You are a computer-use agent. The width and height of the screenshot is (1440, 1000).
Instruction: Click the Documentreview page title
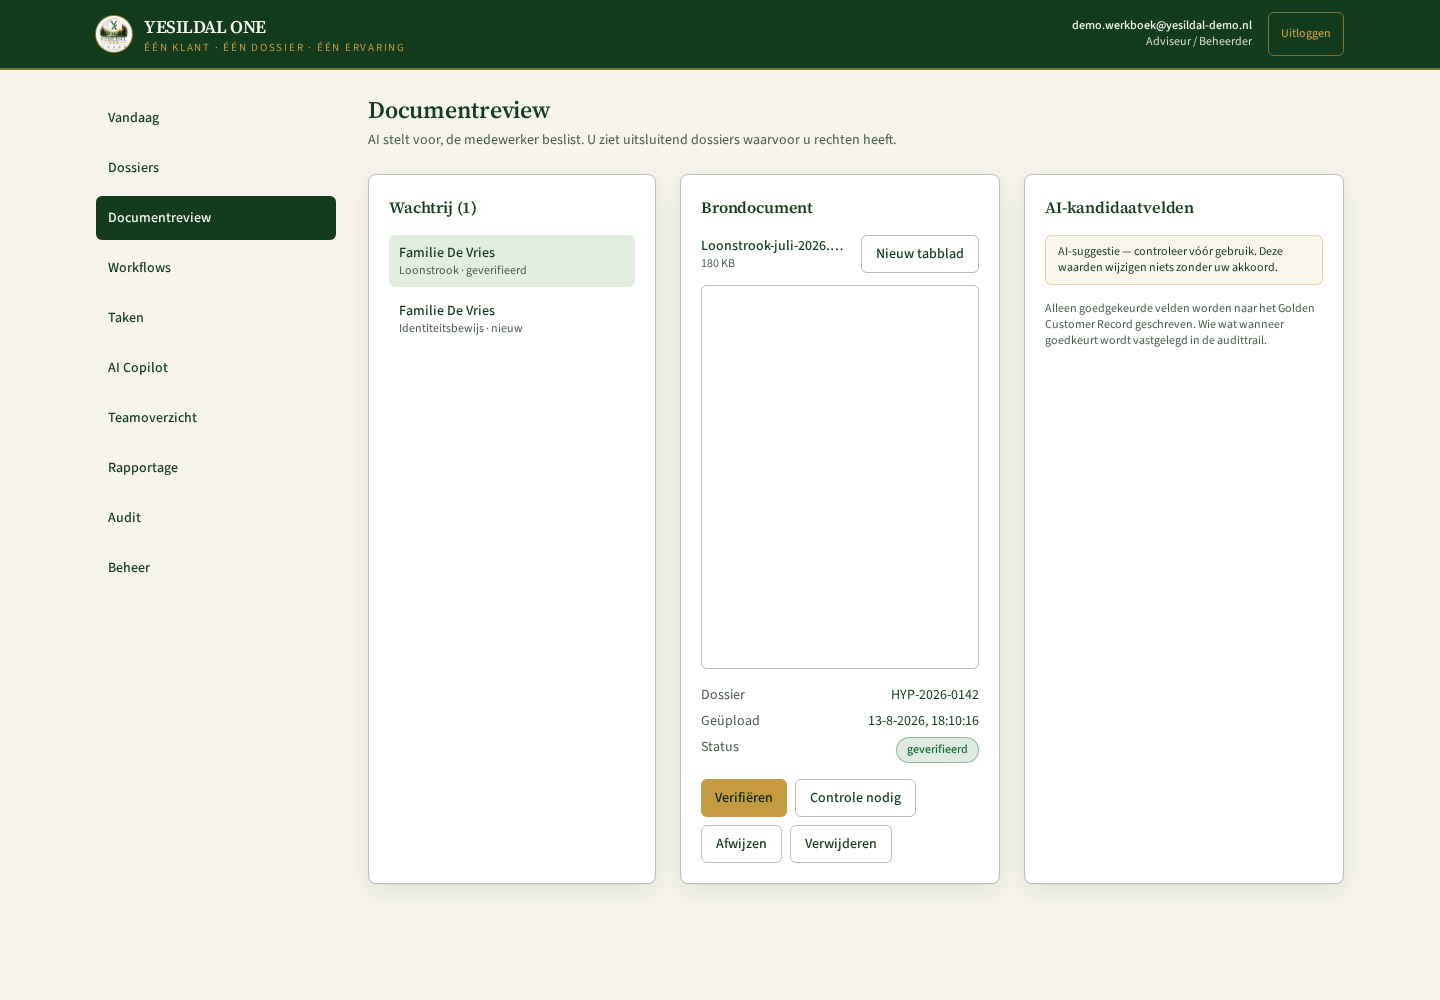(459, 111)
